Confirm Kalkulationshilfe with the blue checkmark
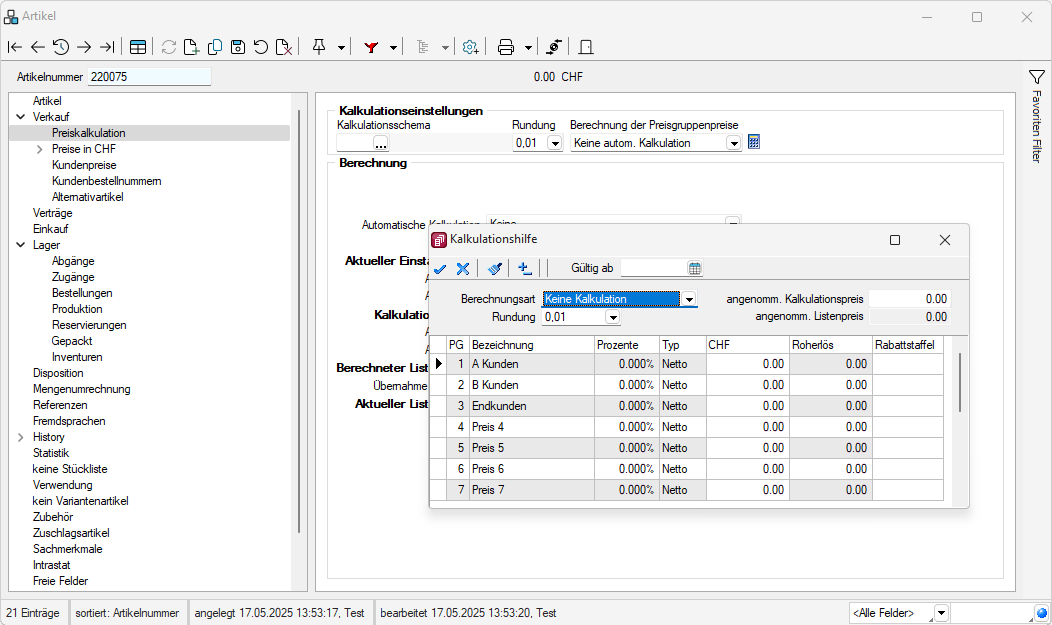Viewport: 1052px width, 625px height. pyautogui.click(x=440, y=268)
